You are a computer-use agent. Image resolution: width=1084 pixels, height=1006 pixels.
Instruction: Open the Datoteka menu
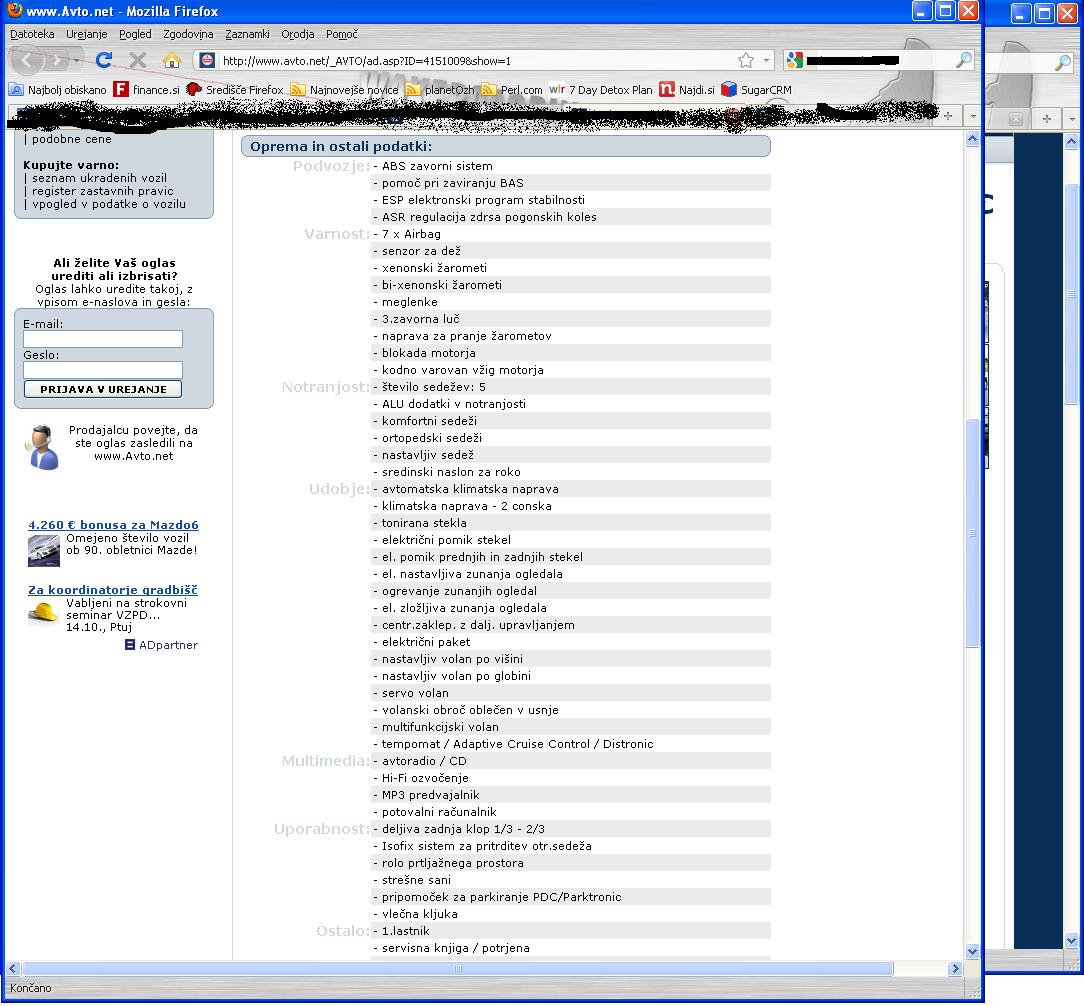point(32,34)
